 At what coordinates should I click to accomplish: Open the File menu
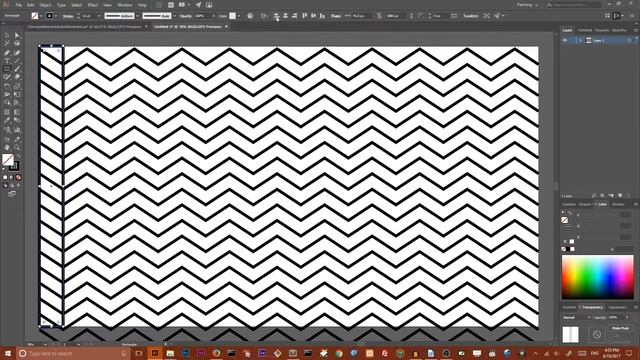[19, 5]
